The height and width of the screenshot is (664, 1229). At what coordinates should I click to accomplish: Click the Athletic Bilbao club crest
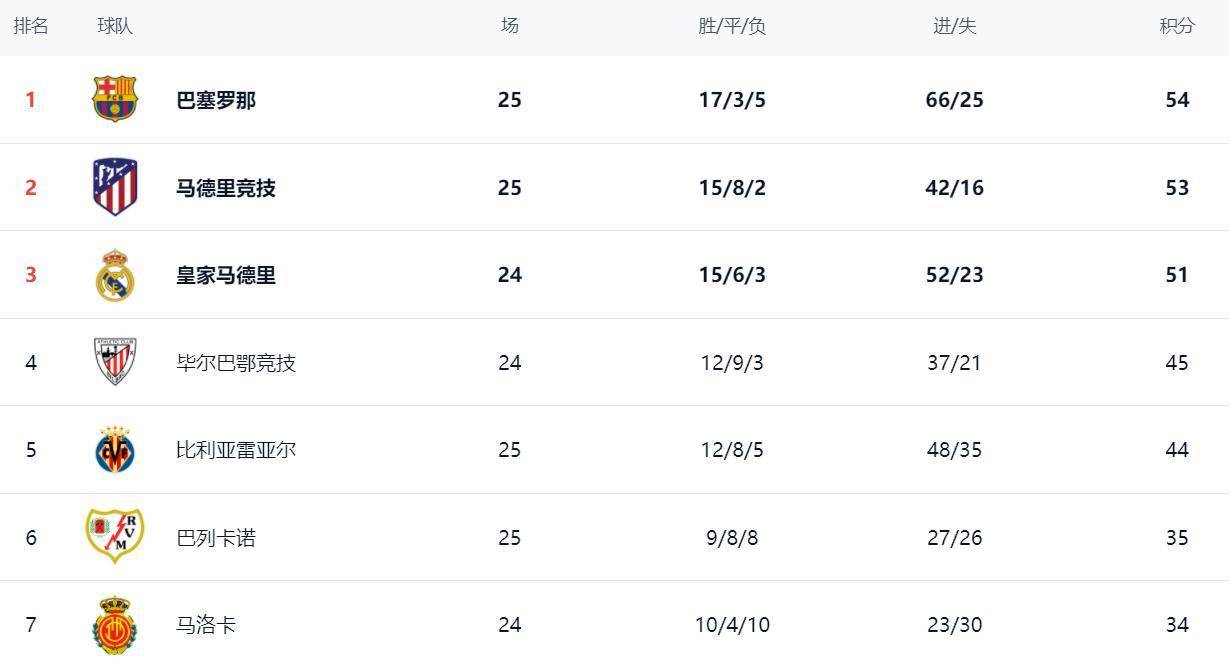[115, 362]
